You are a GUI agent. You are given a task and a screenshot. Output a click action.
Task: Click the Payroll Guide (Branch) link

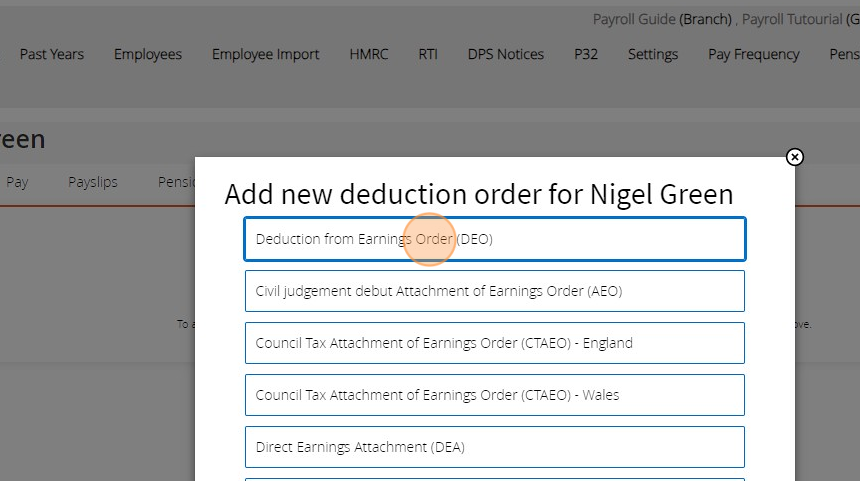click(x=662, y=19)
